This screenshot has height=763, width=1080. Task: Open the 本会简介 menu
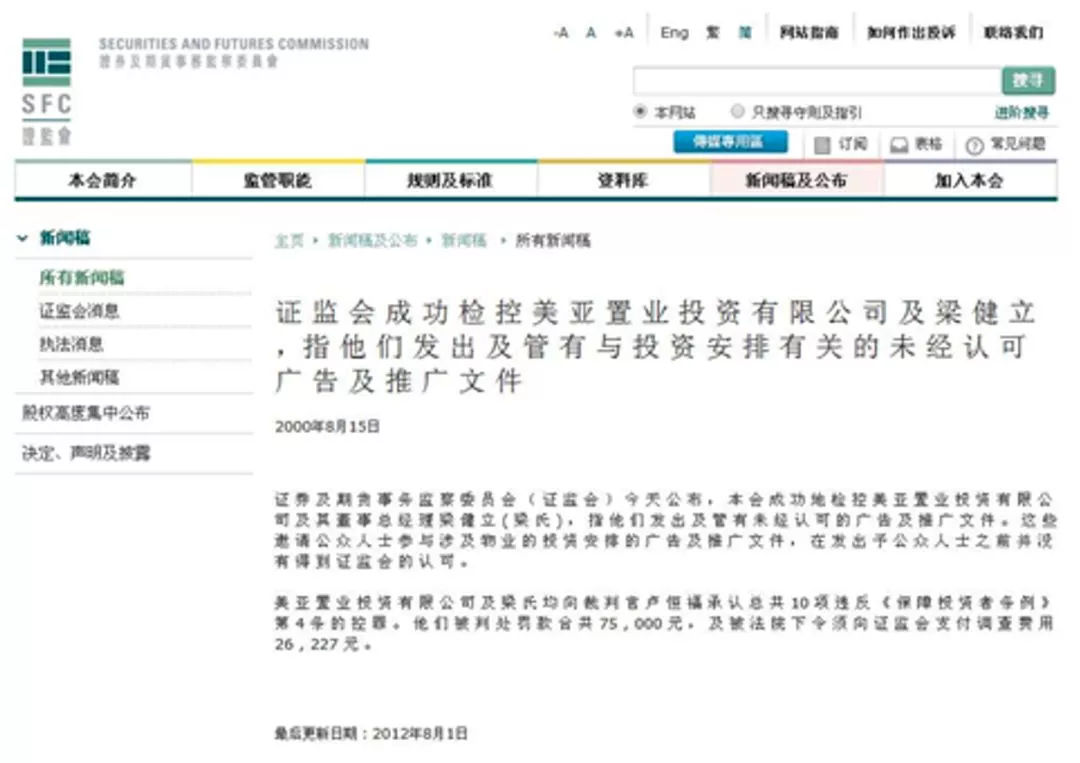tap(103, 180)
